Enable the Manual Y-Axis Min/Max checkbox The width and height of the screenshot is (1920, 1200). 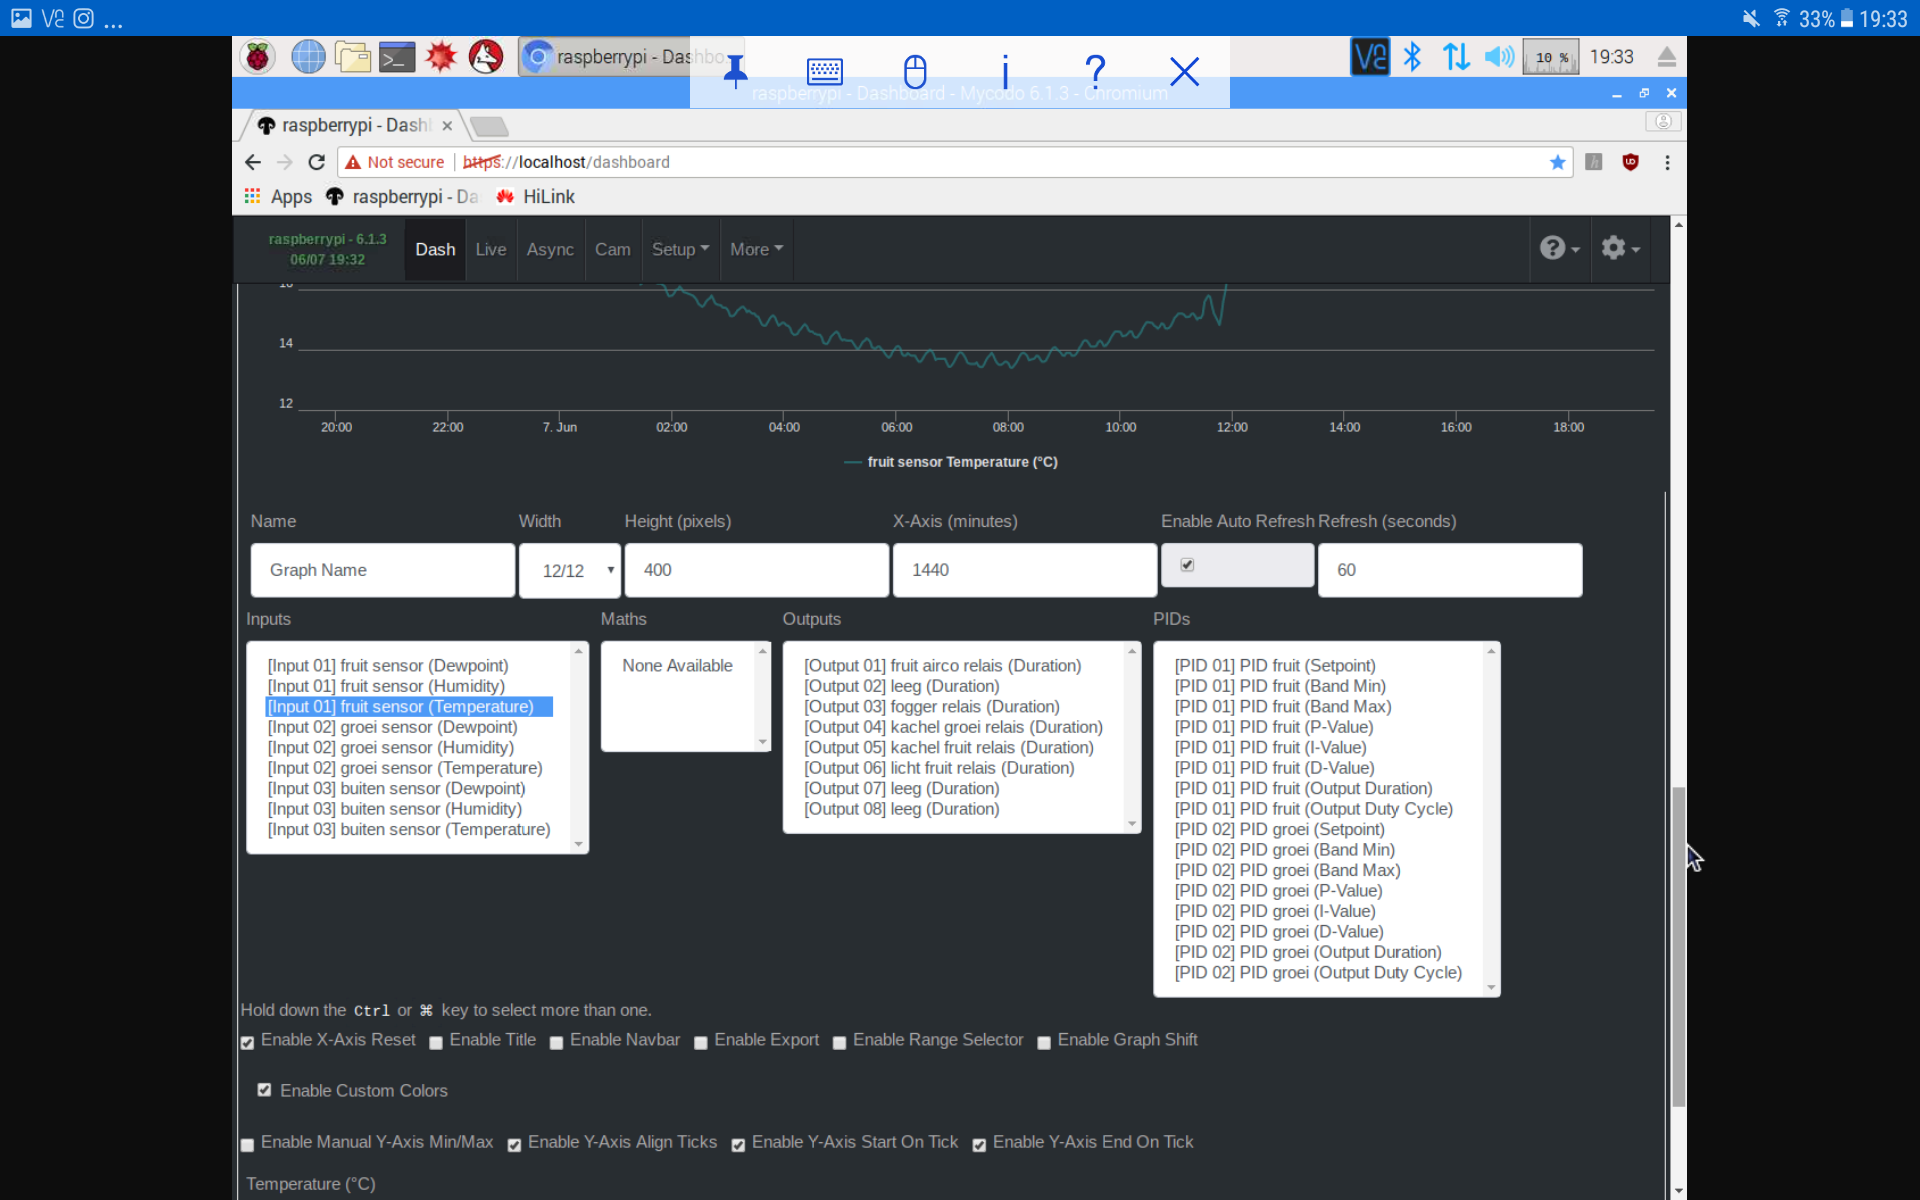pyautogui.click(x=246, y=1145)
